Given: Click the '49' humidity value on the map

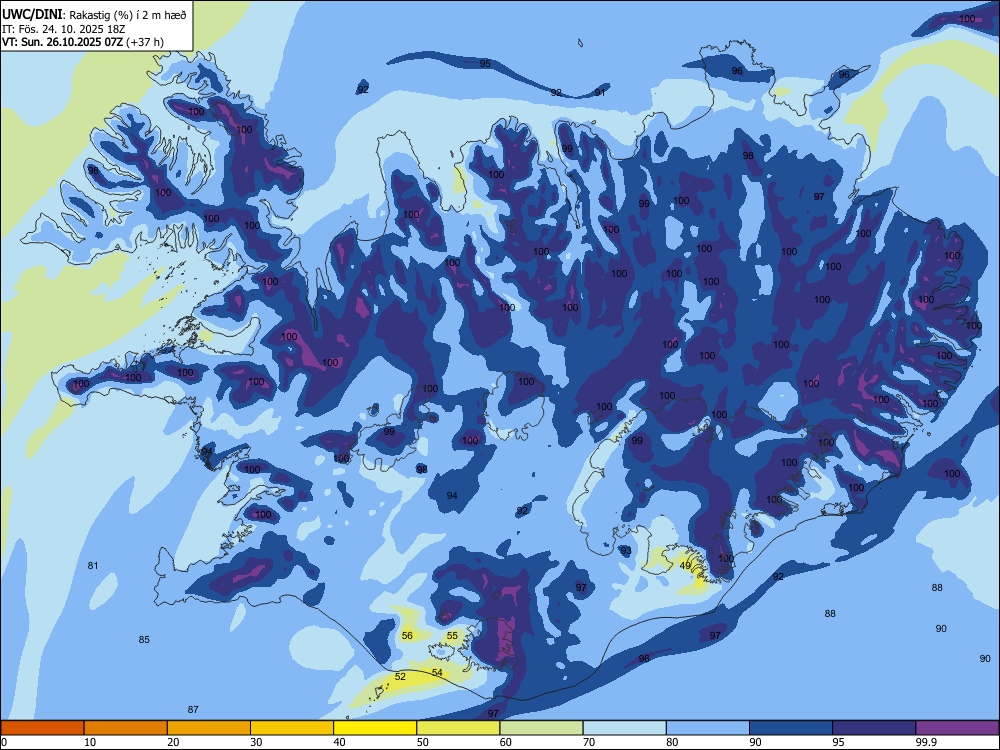Looking at the screenshot, I should [x=685, y=566].
